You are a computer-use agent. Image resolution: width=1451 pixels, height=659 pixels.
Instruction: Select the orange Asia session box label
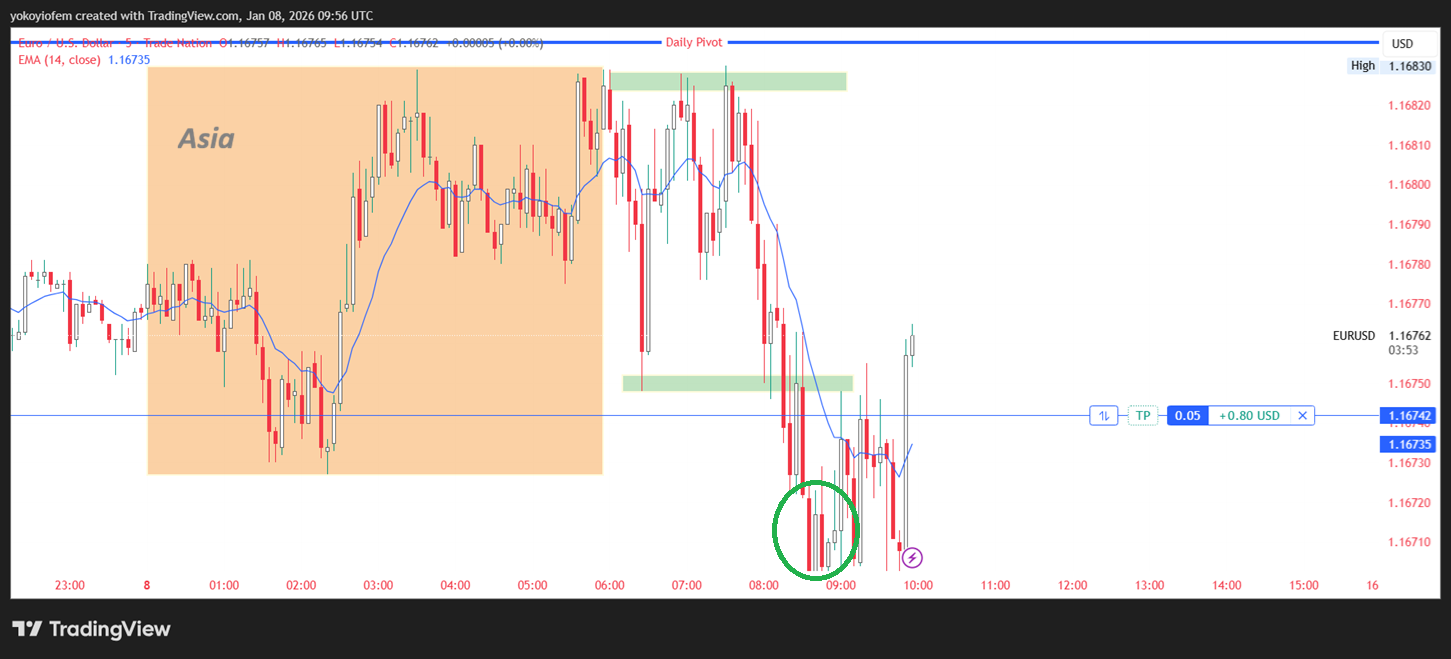tap(206, 139)
